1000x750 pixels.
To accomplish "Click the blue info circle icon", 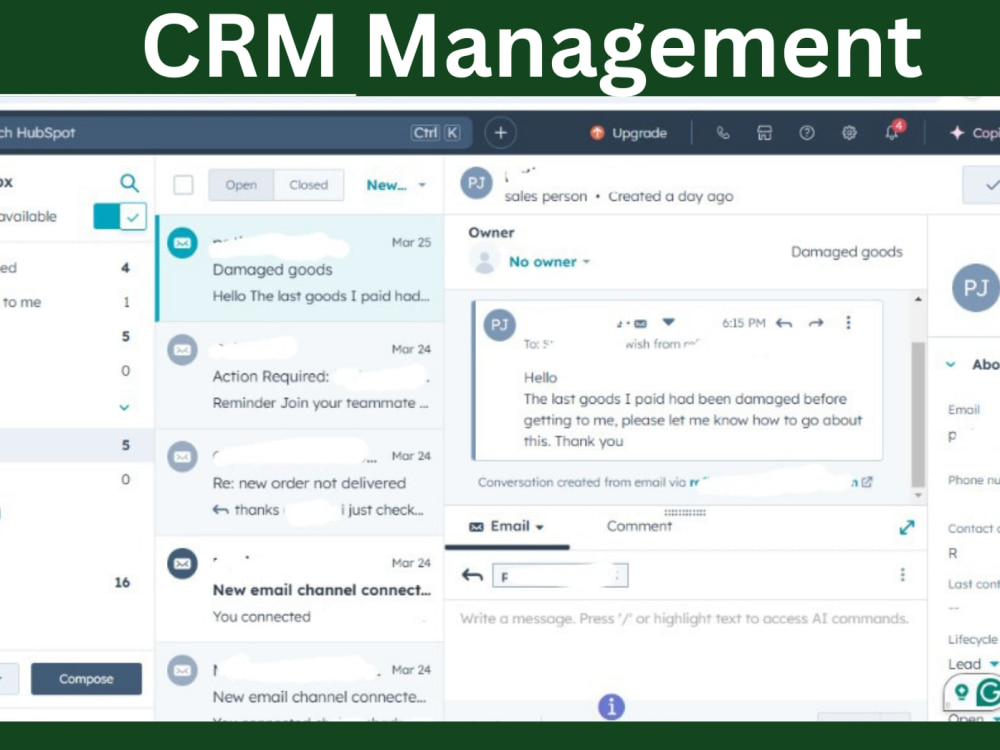I will point(611,707).
